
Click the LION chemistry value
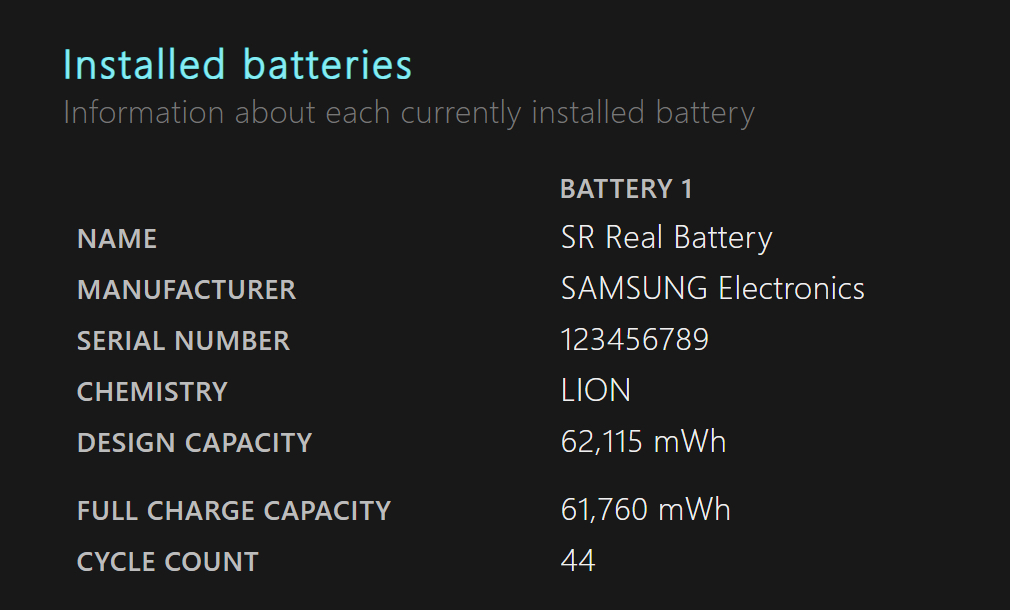click(596, 391)
